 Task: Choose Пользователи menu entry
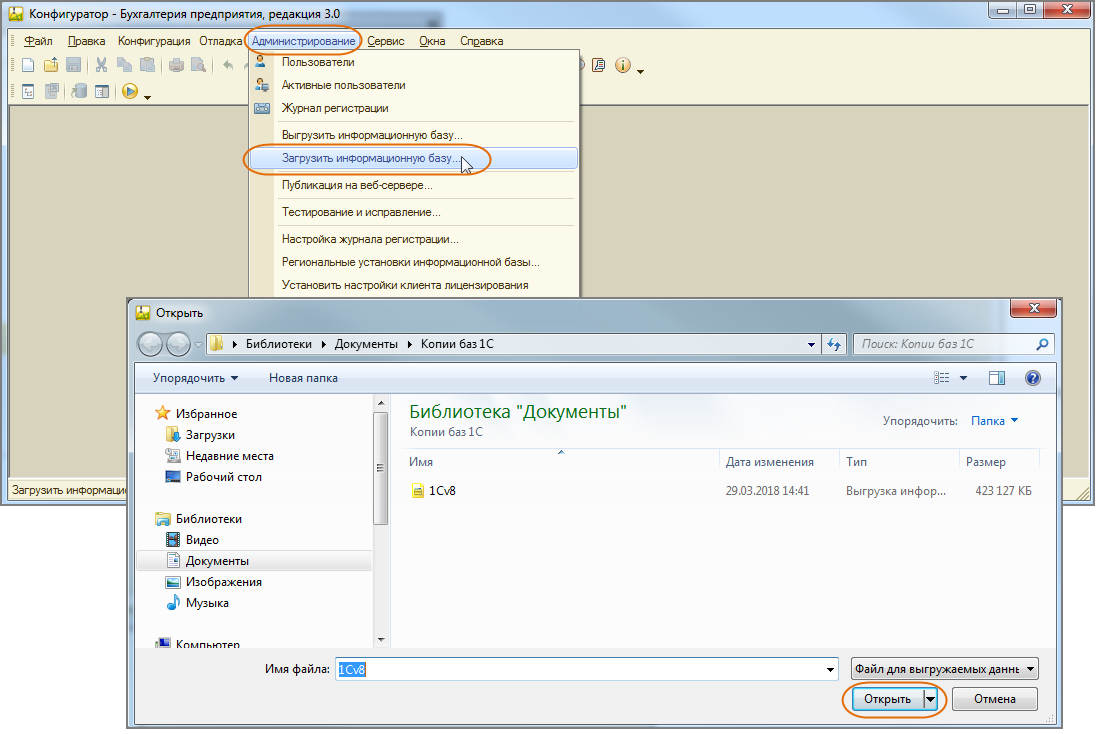click(414, 62)
